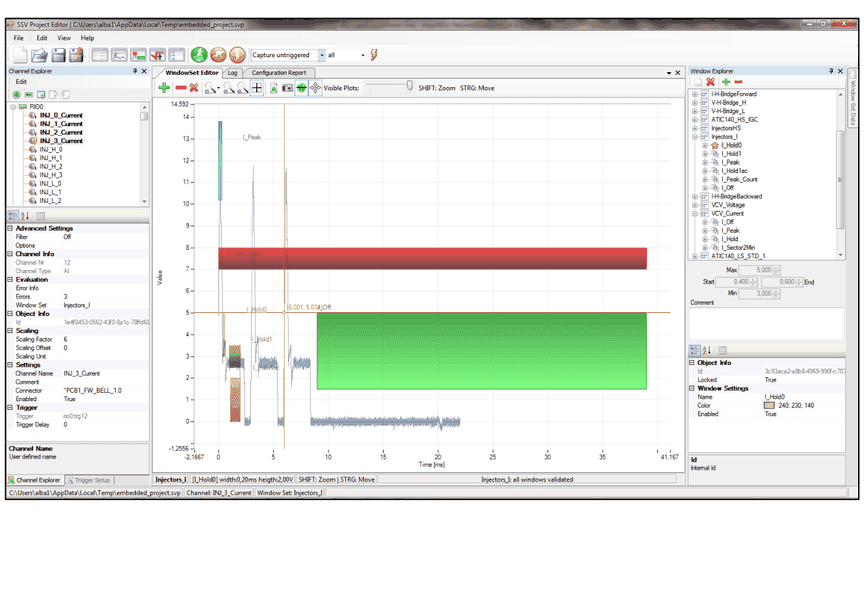The image size is (864, 597).
Task: Select INJ_0_Current channel
Action: pos(61,115)
